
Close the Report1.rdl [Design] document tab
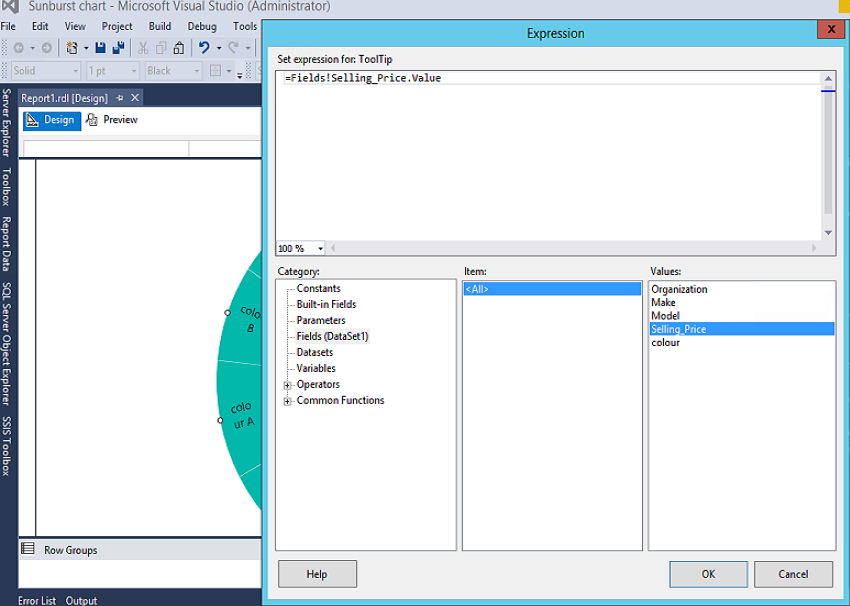[x=135, y=98]
